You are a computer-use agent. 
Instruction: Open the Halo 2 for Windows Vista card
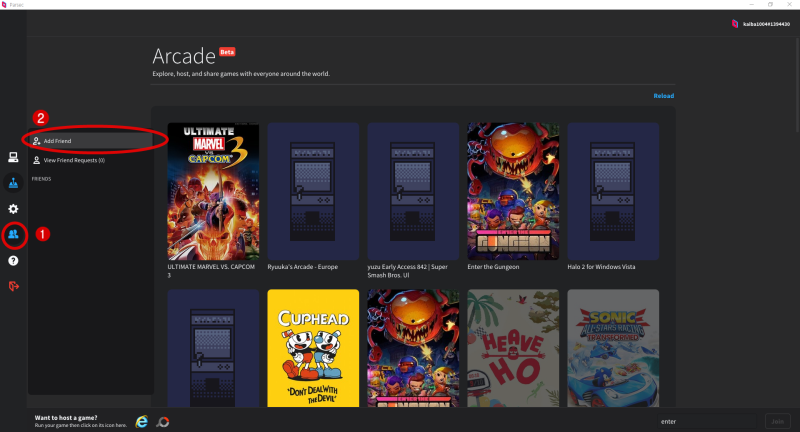pos(613,191)
